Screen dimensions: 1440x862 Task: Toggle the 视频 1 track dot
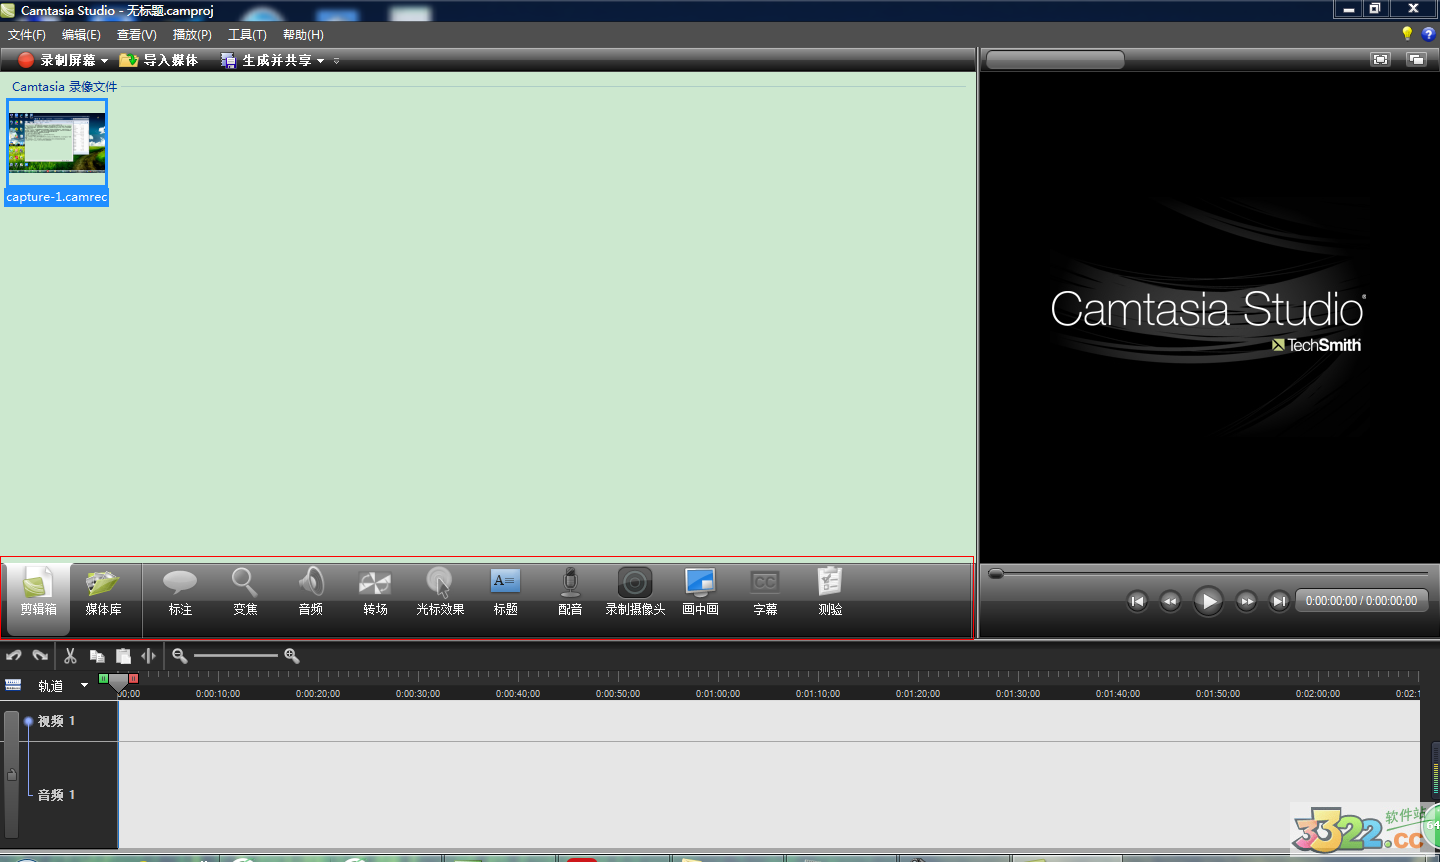coord(28,721)
